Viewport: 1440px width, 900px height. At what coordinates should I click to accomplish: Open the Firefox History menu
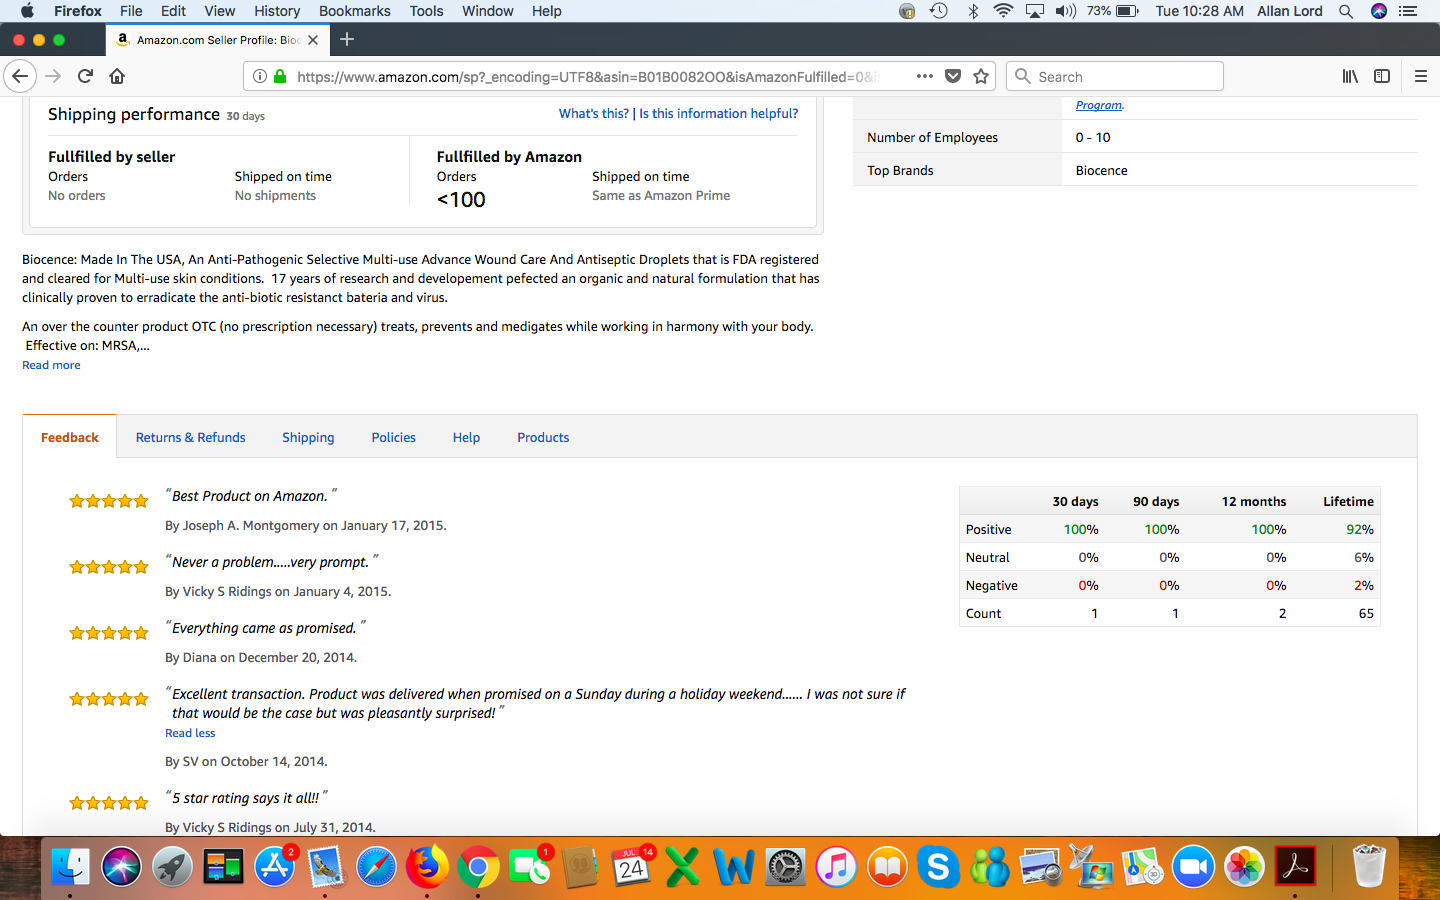pos(277,11)
